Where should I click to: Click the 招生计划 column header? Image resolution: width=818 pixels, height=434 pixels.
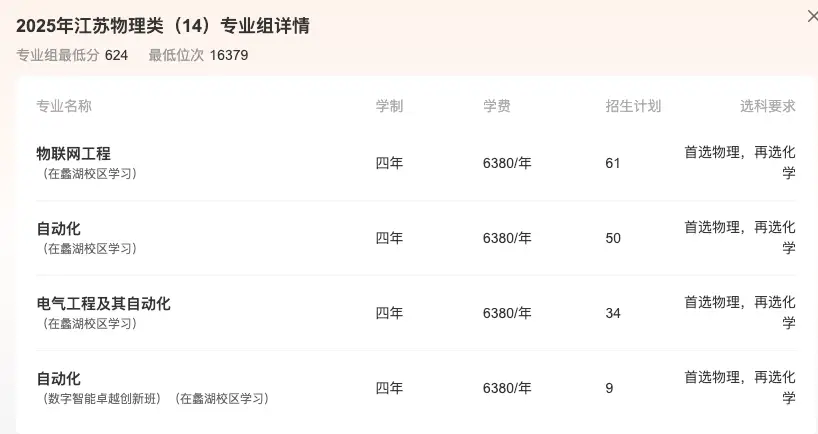(633, 106)
